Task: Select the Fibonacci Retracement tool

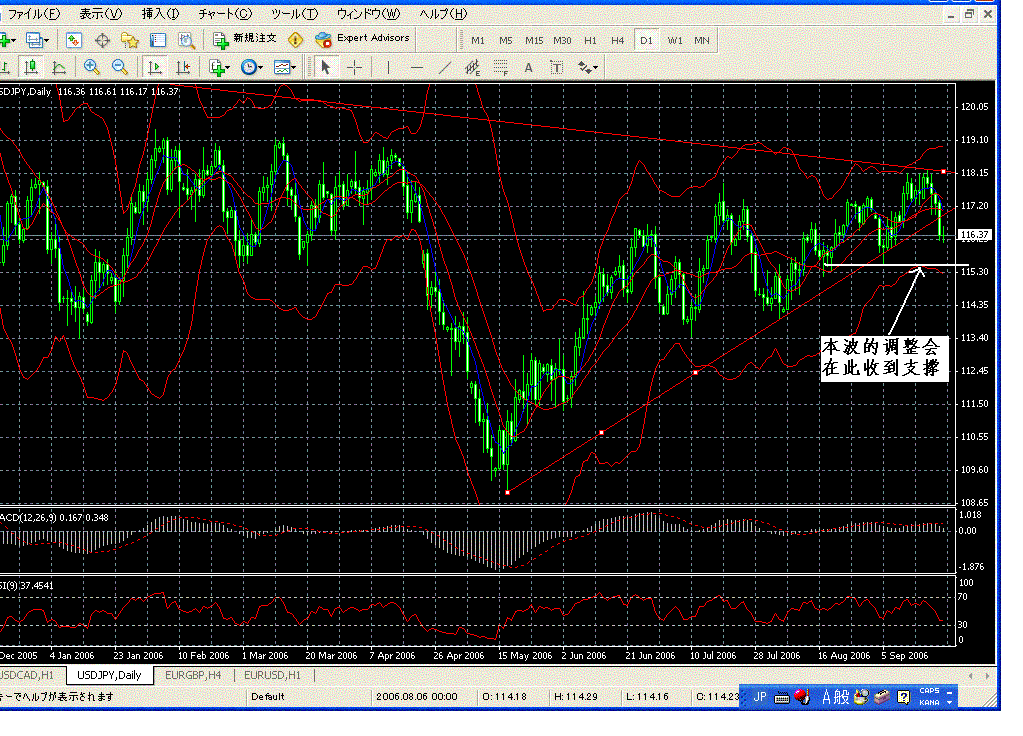Action: [x=500, y=67]
